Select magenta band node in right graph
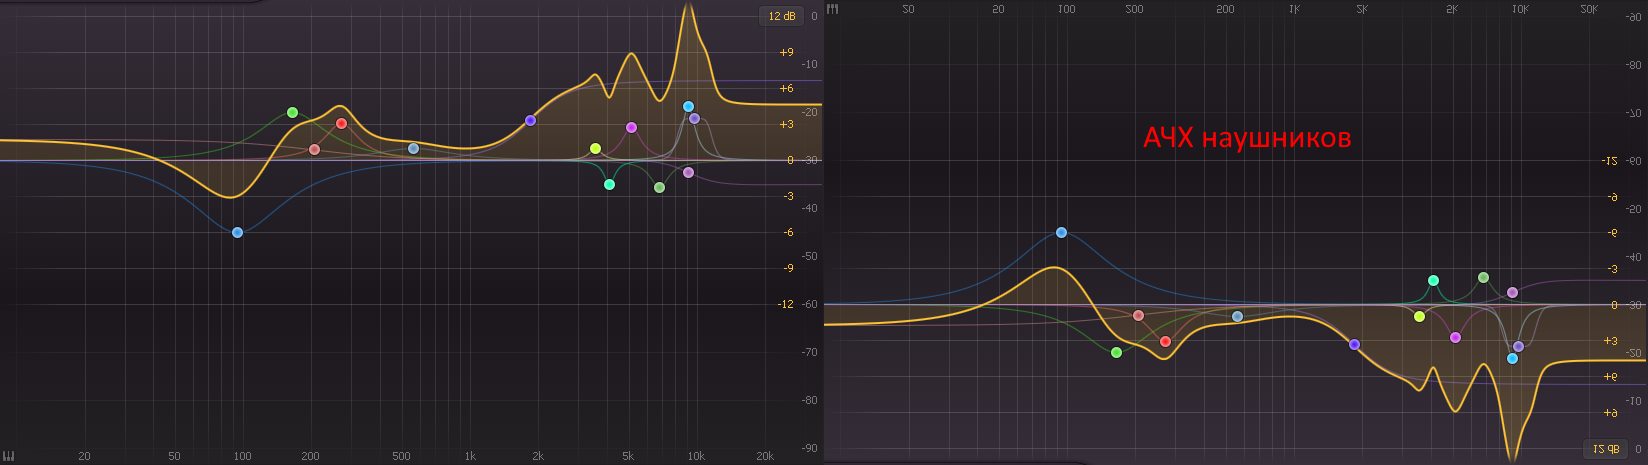The width and height of the screenshot is (1648, 465). [1455, 337]
